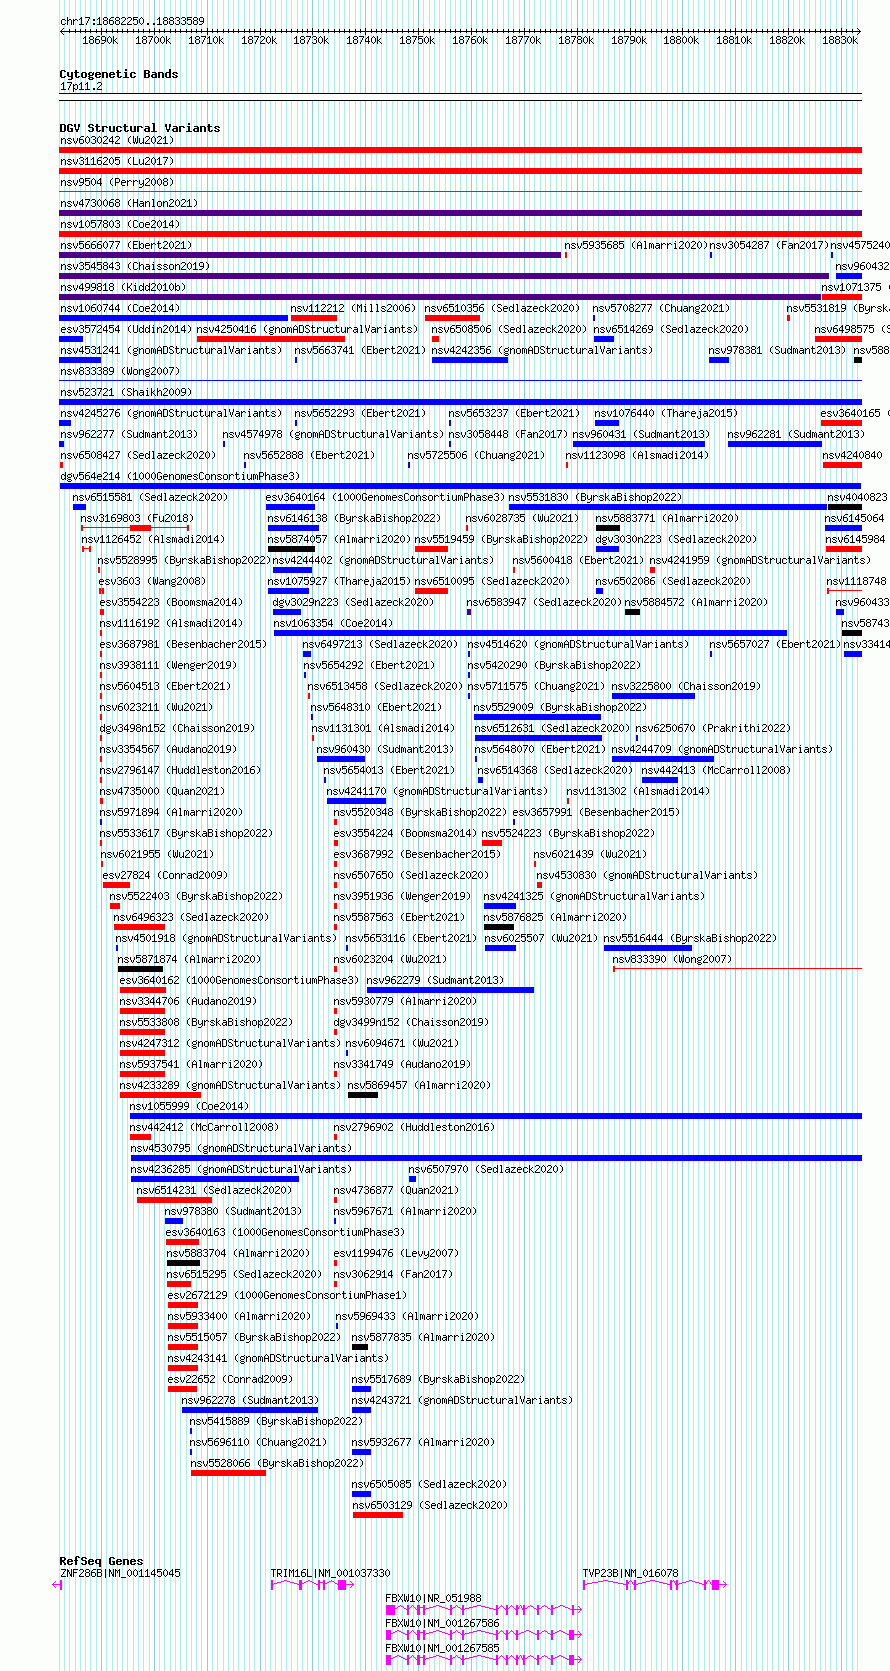The image size is (890, 1671).
Task: Open nsv5519459 (ByrskaBishop2022) variant
Action: 501,539
